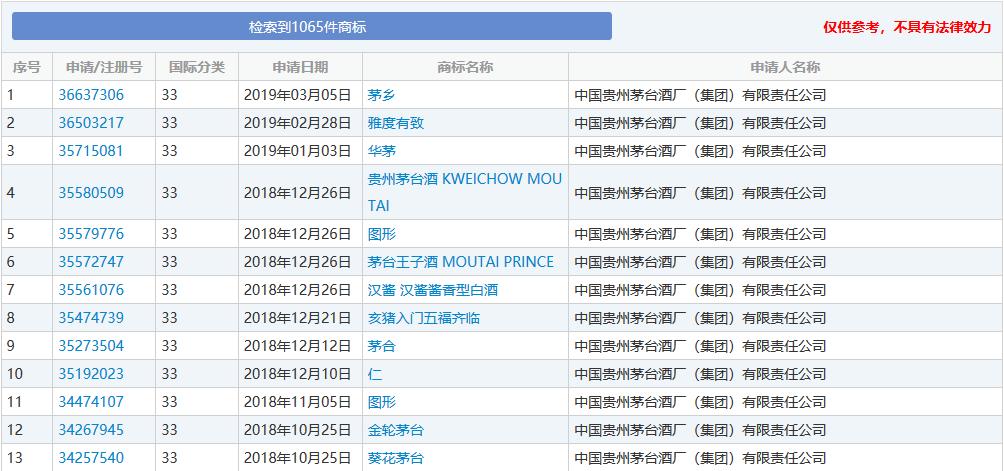This screenshot has width=1004, height=471.
Task: Open the trademark 金轮茅台
Action: (396, 429)
